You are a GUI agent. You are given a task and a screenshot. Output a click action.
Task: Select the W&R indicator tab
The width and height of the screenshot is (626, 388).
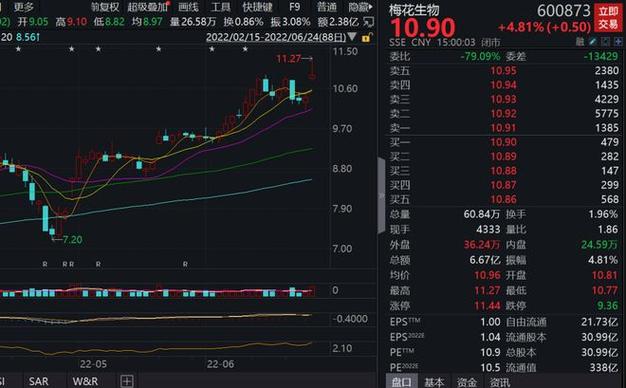point(85,381)
